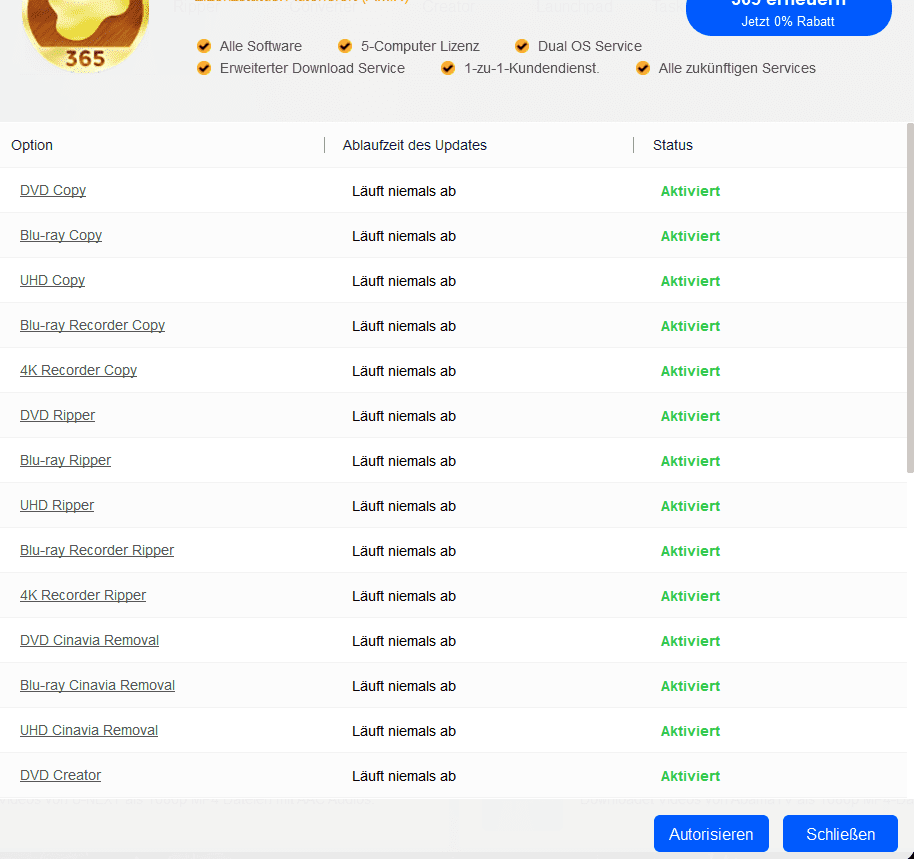Click the checkmark beside Erweiterter Download Service
Viewport: 914px width, 859px height.
(x=204, y=68)
